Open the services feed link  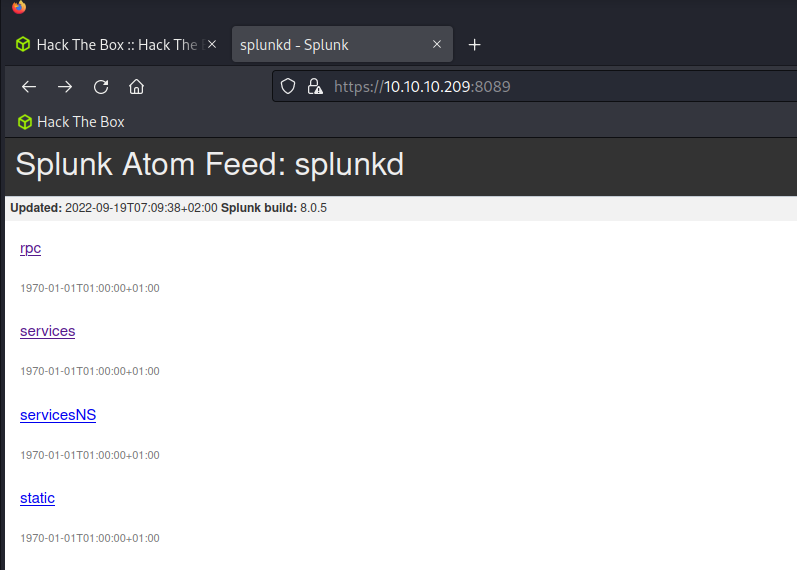[x=48, y=331]
